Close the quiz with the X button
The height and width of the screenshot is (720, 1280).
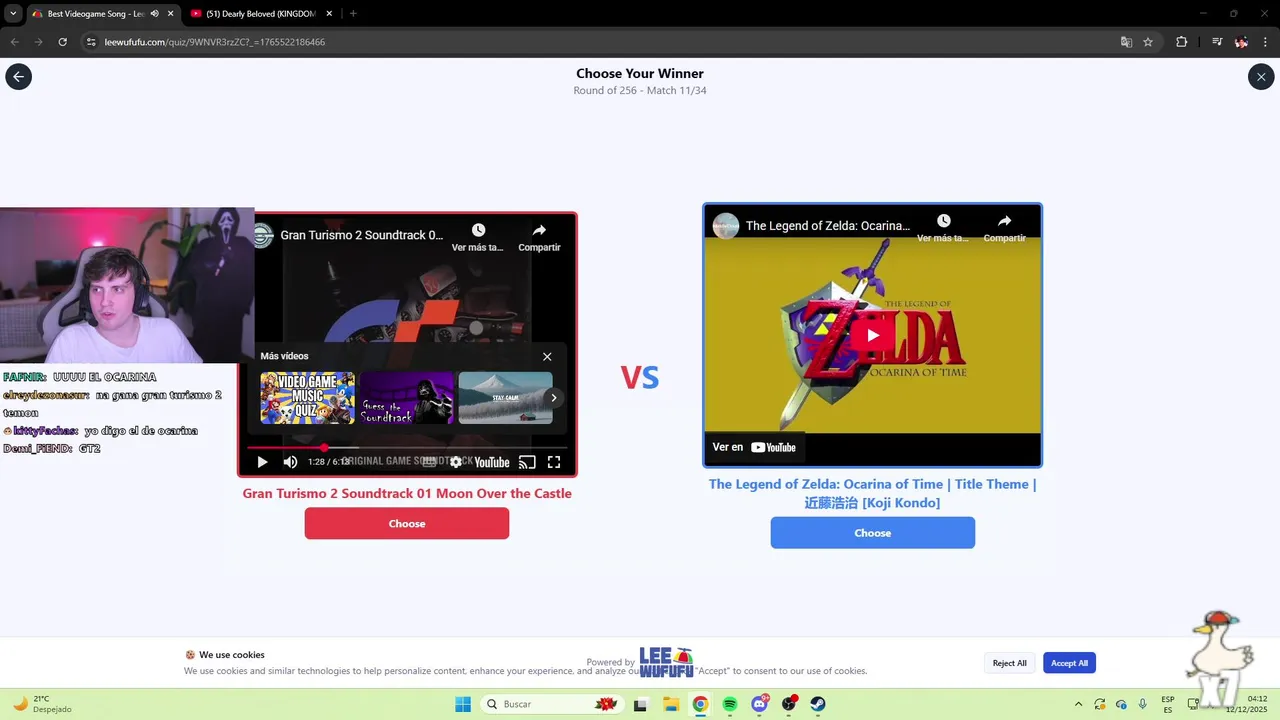coord(1261,76)
